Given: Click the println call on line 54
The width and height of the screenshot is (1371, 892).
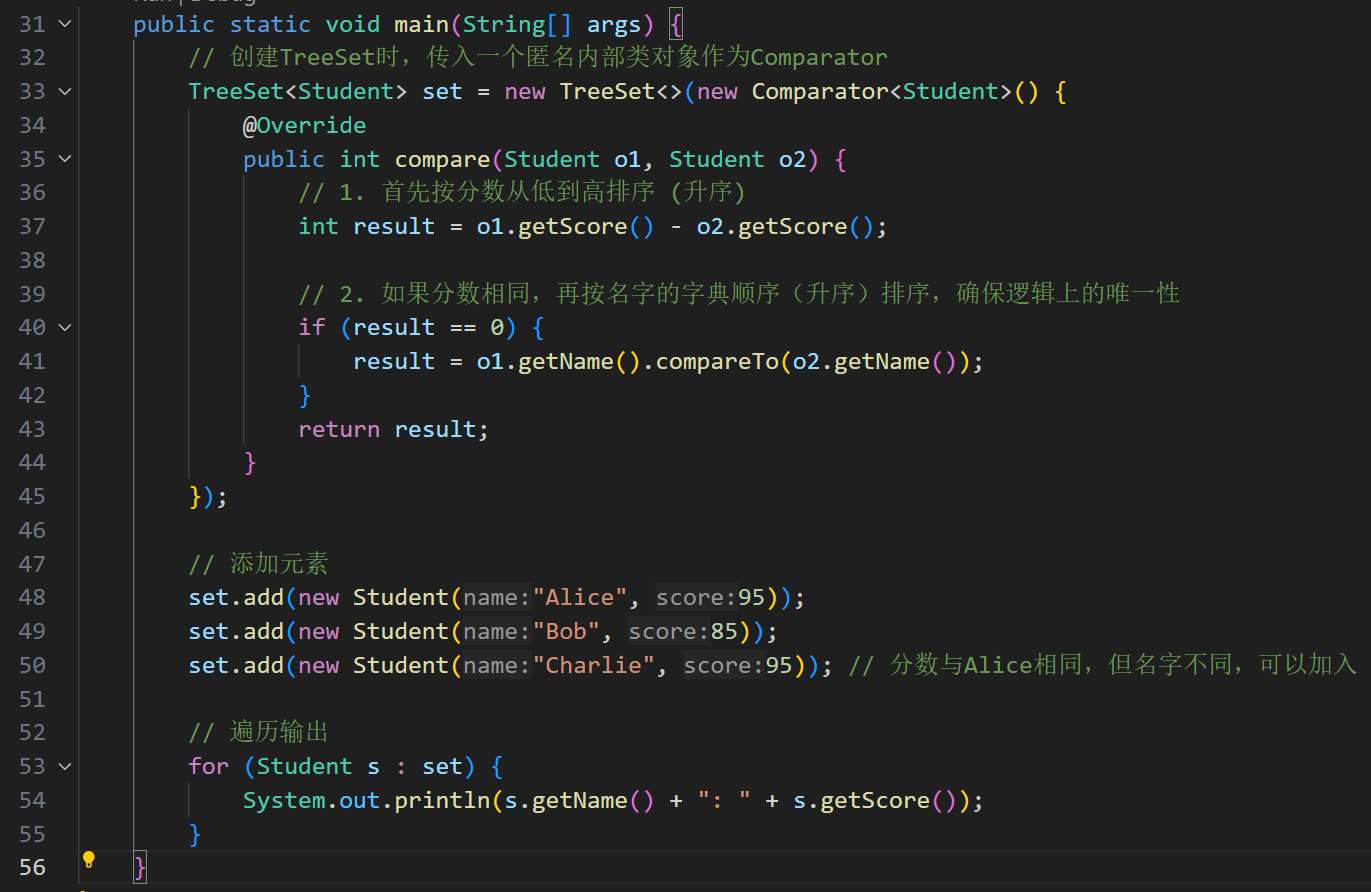Looking at the screenshot, I should click(x=442, y=801).
